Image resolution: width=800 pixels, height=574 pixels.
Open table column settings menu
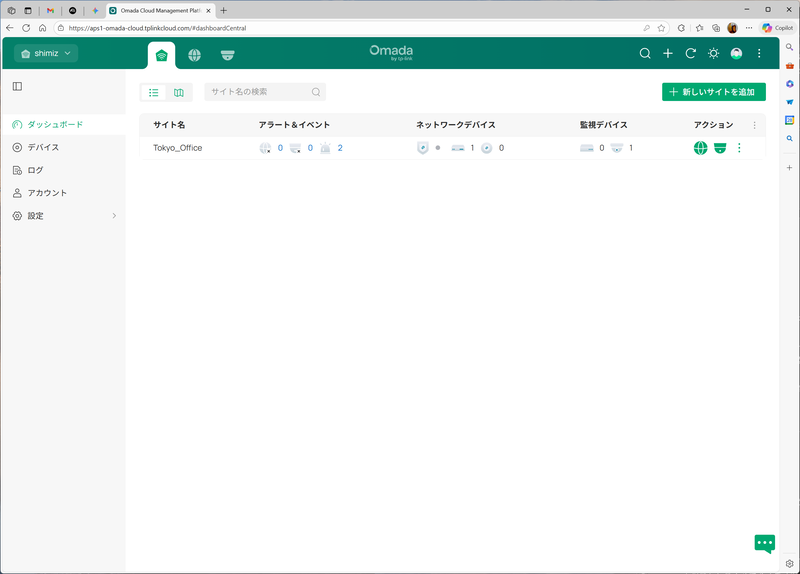tap(755, 125)
